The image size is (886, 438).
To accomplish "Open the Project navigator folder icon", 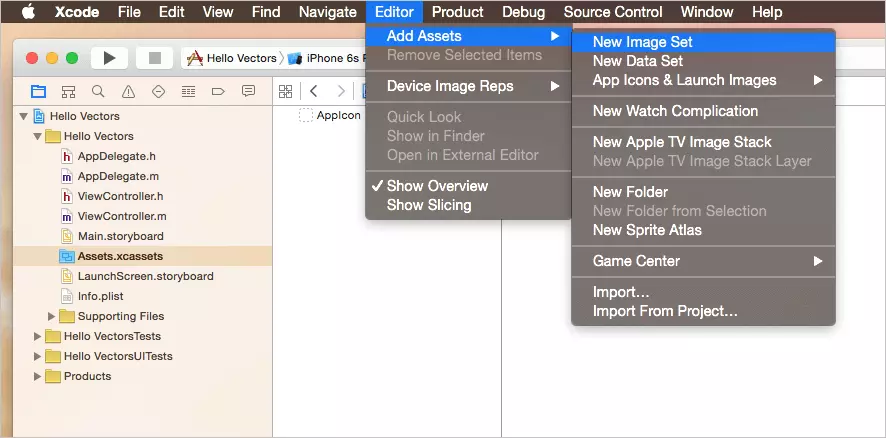I will point(38,92).
